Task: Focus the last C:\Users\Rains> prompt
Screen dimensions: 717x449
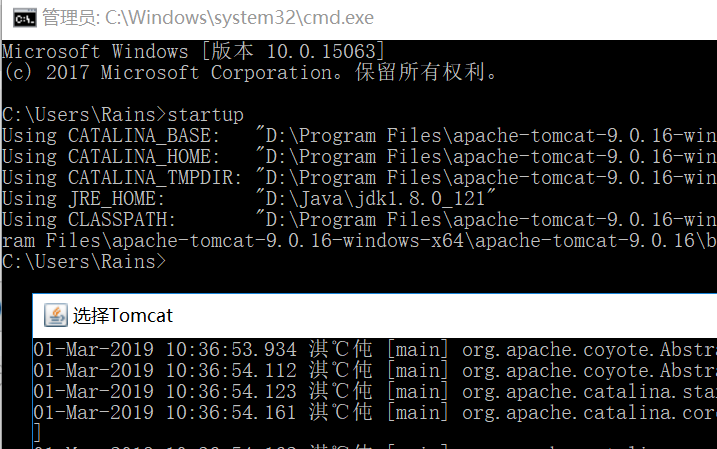Action: pyautogui.click(x=84, y=262)
